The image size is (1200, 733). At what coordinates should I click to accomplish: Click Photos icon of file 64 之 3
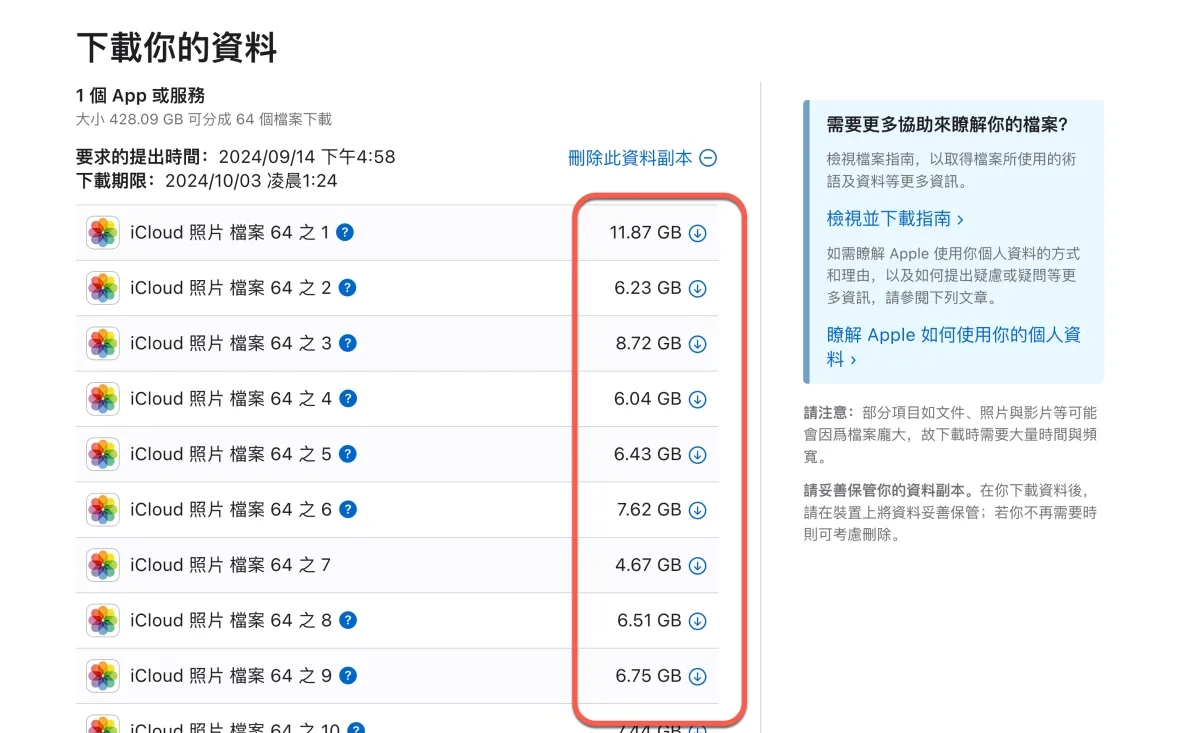[103, 343]
